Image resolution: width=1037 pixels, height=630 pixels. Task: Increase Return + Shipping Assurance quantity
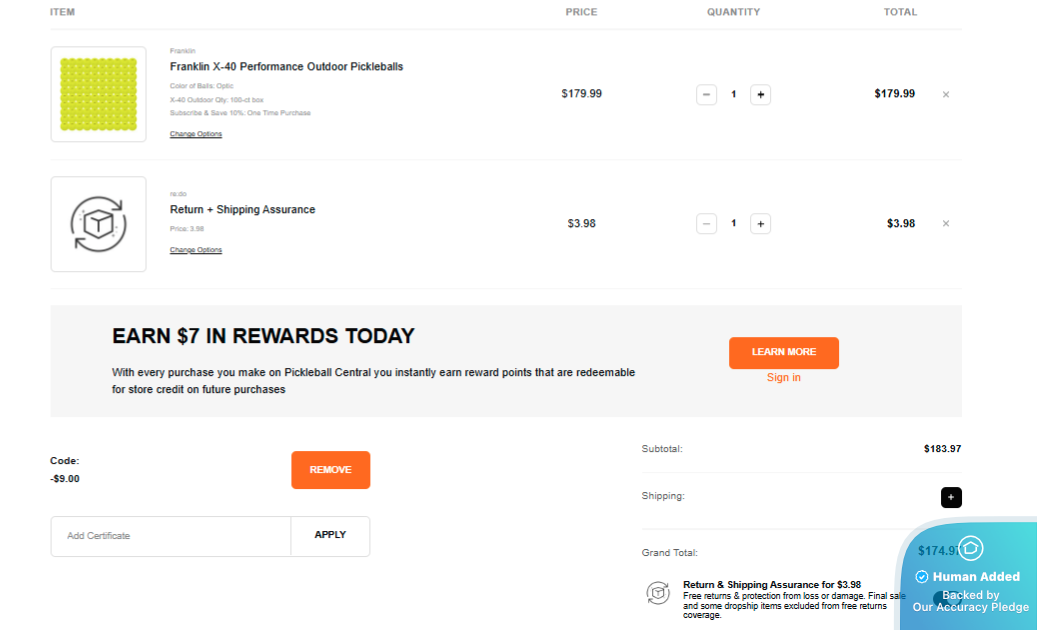[x=760, y=224]
